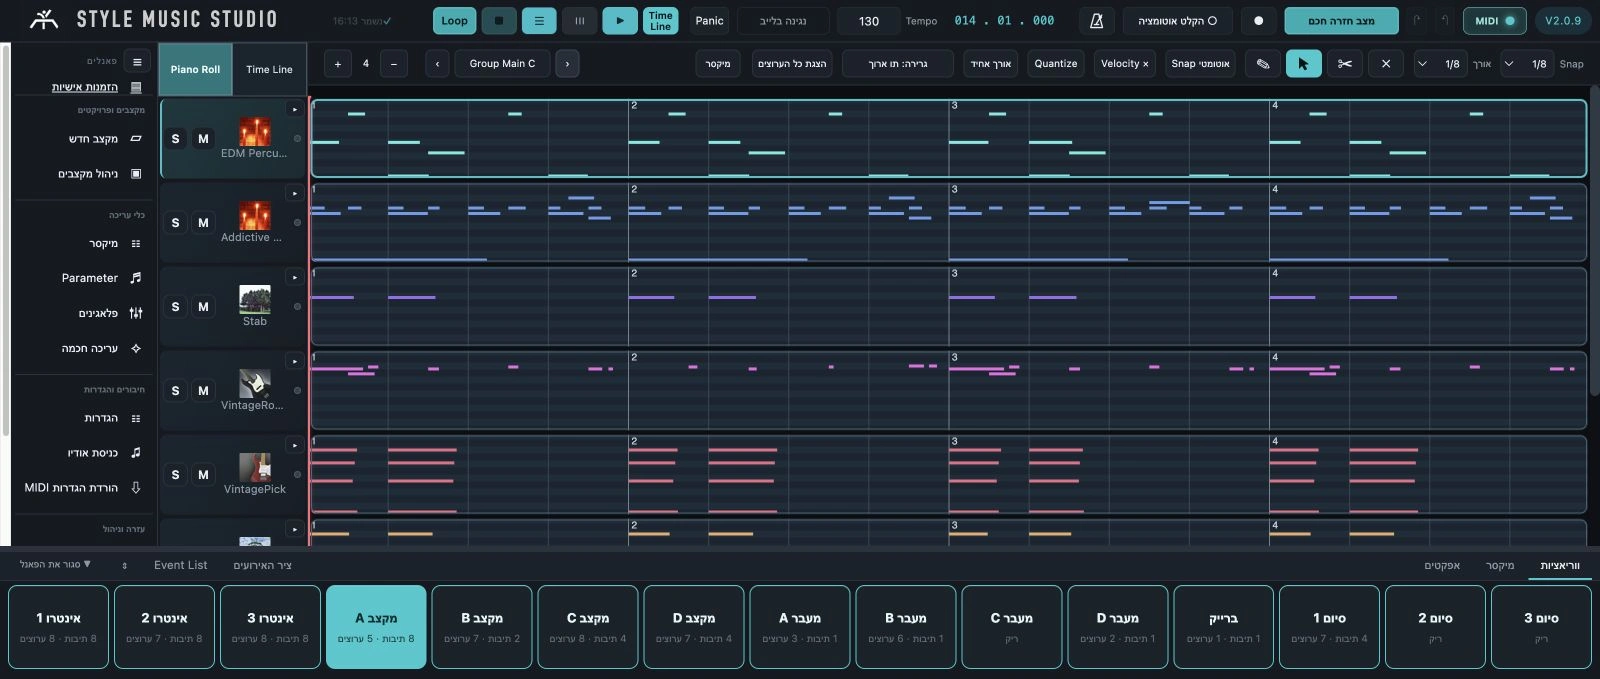Screen dimensions: 1600x679
Task: Click the record dot button
Action: (x=1258, y=21)
